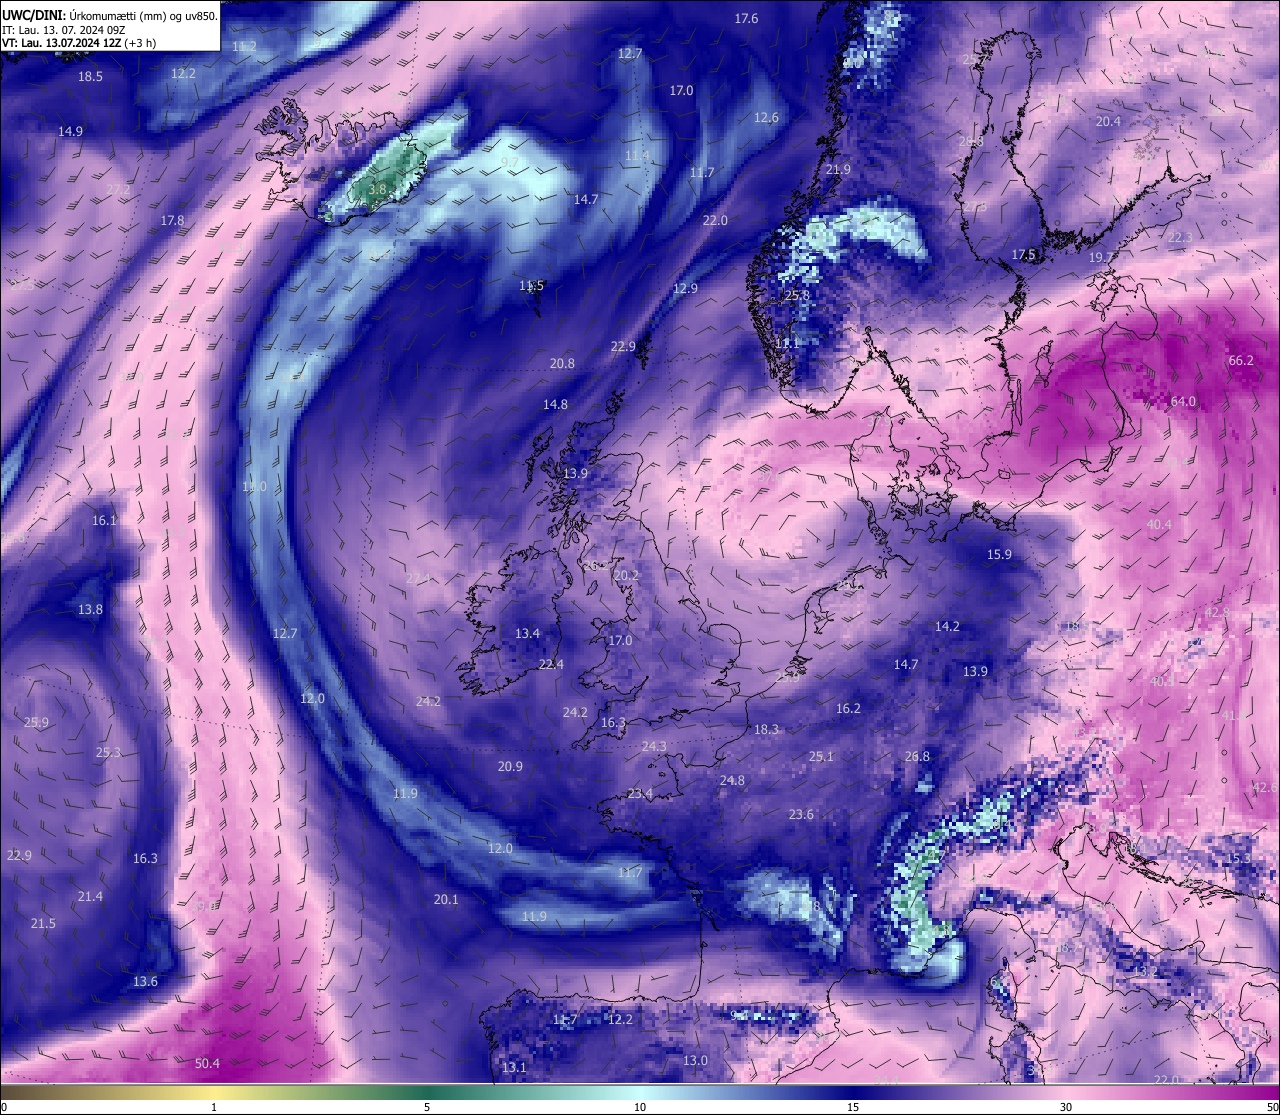This screenshot has width=1280, height=1115.
Task: Click the 23.4 value label
Action: 640,793
